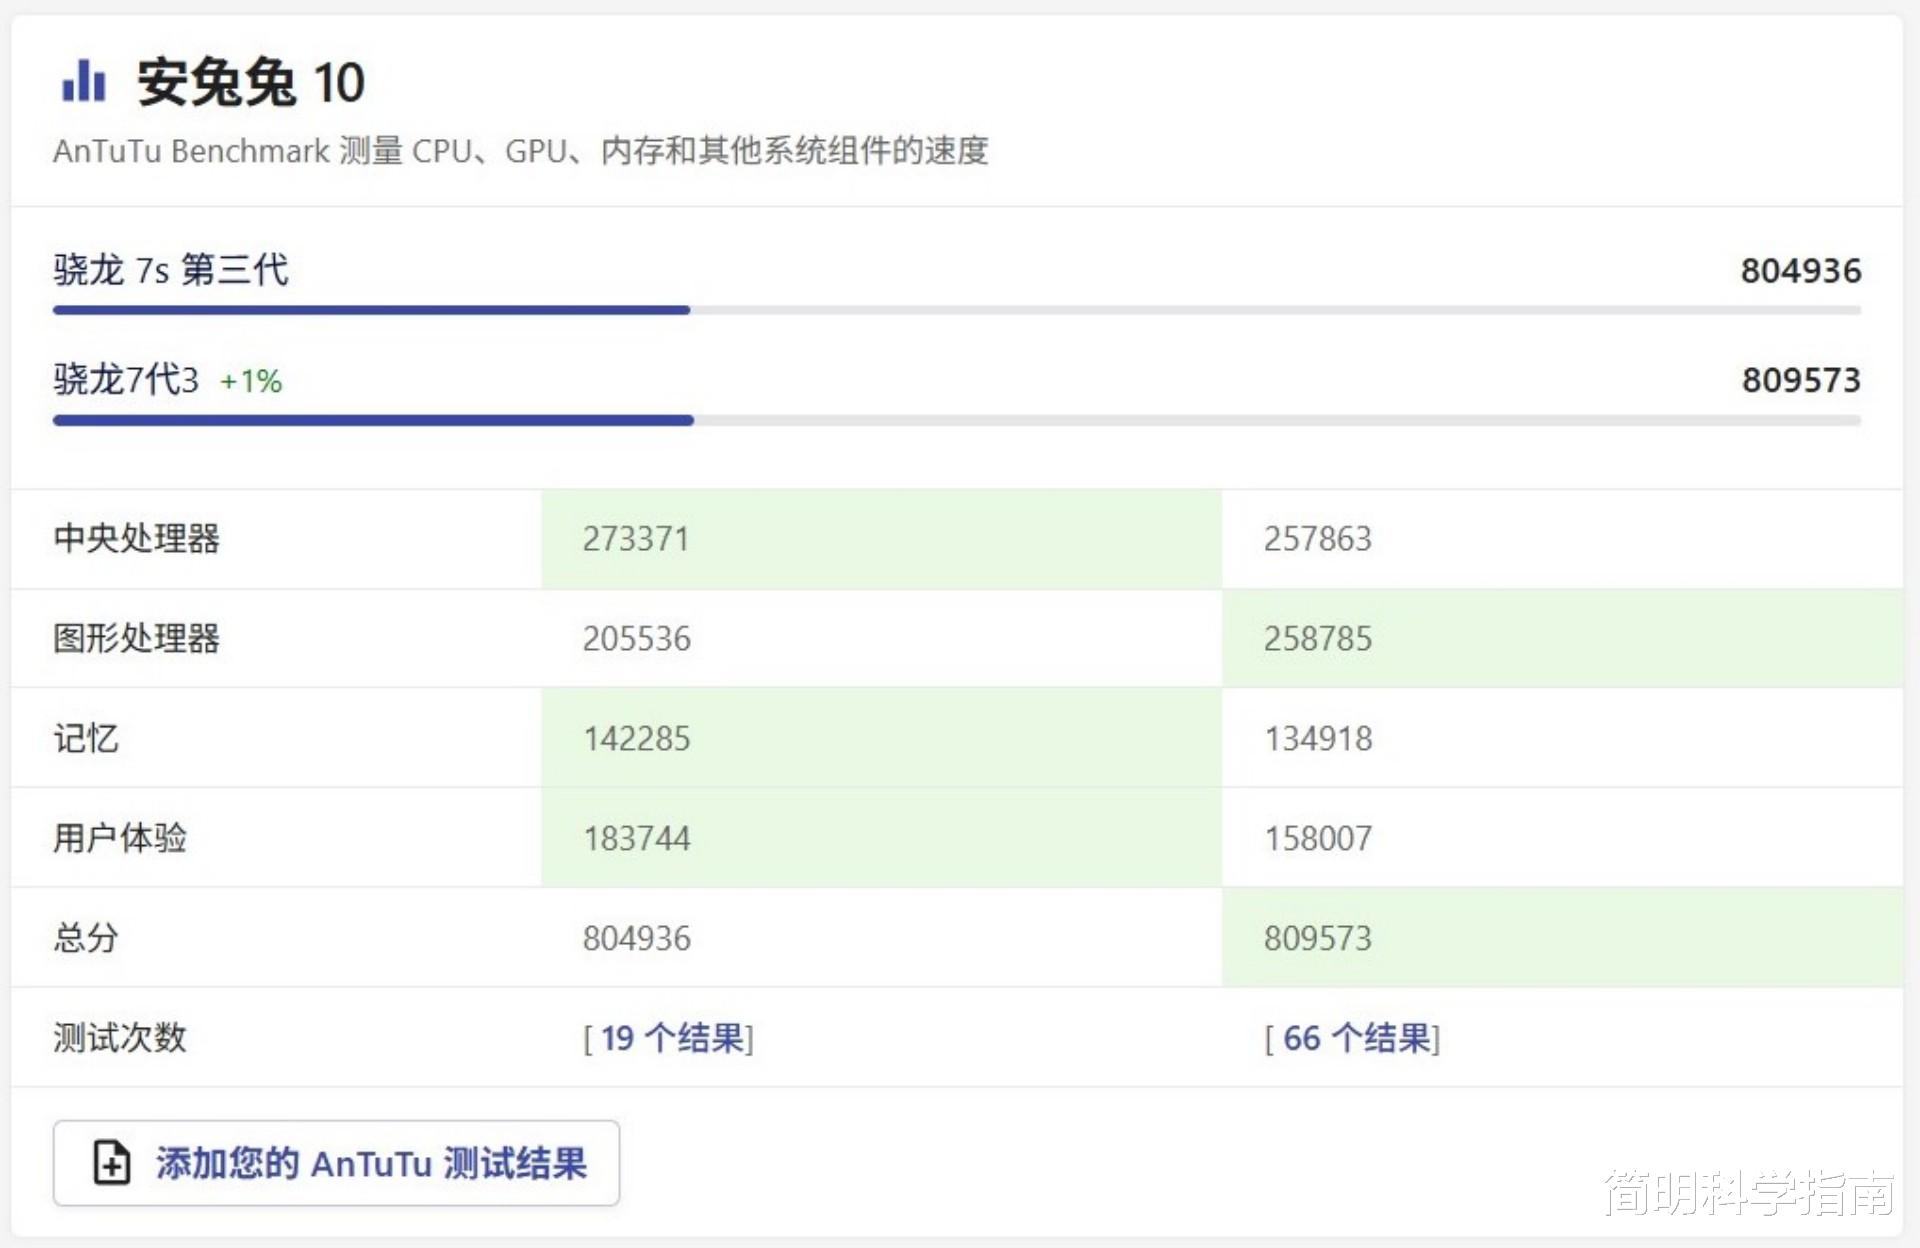Click the add-file icon in AnTuTu button

[111, 1163]
